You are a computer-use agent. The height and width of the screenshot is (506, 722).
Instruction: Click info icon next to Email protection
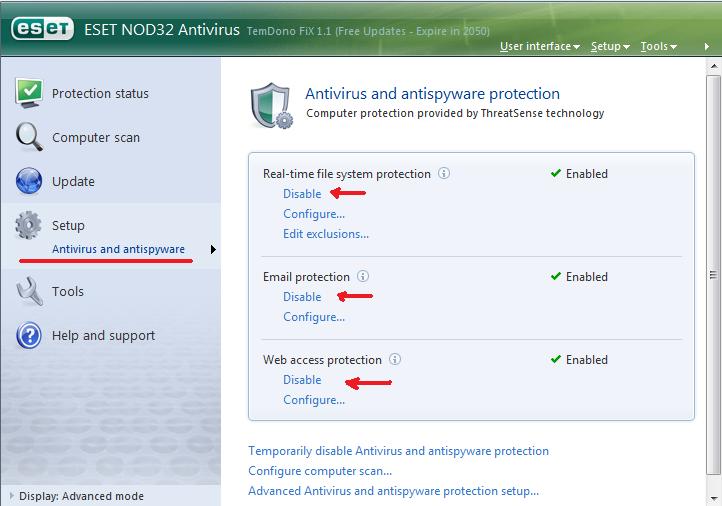coord(363,276)
